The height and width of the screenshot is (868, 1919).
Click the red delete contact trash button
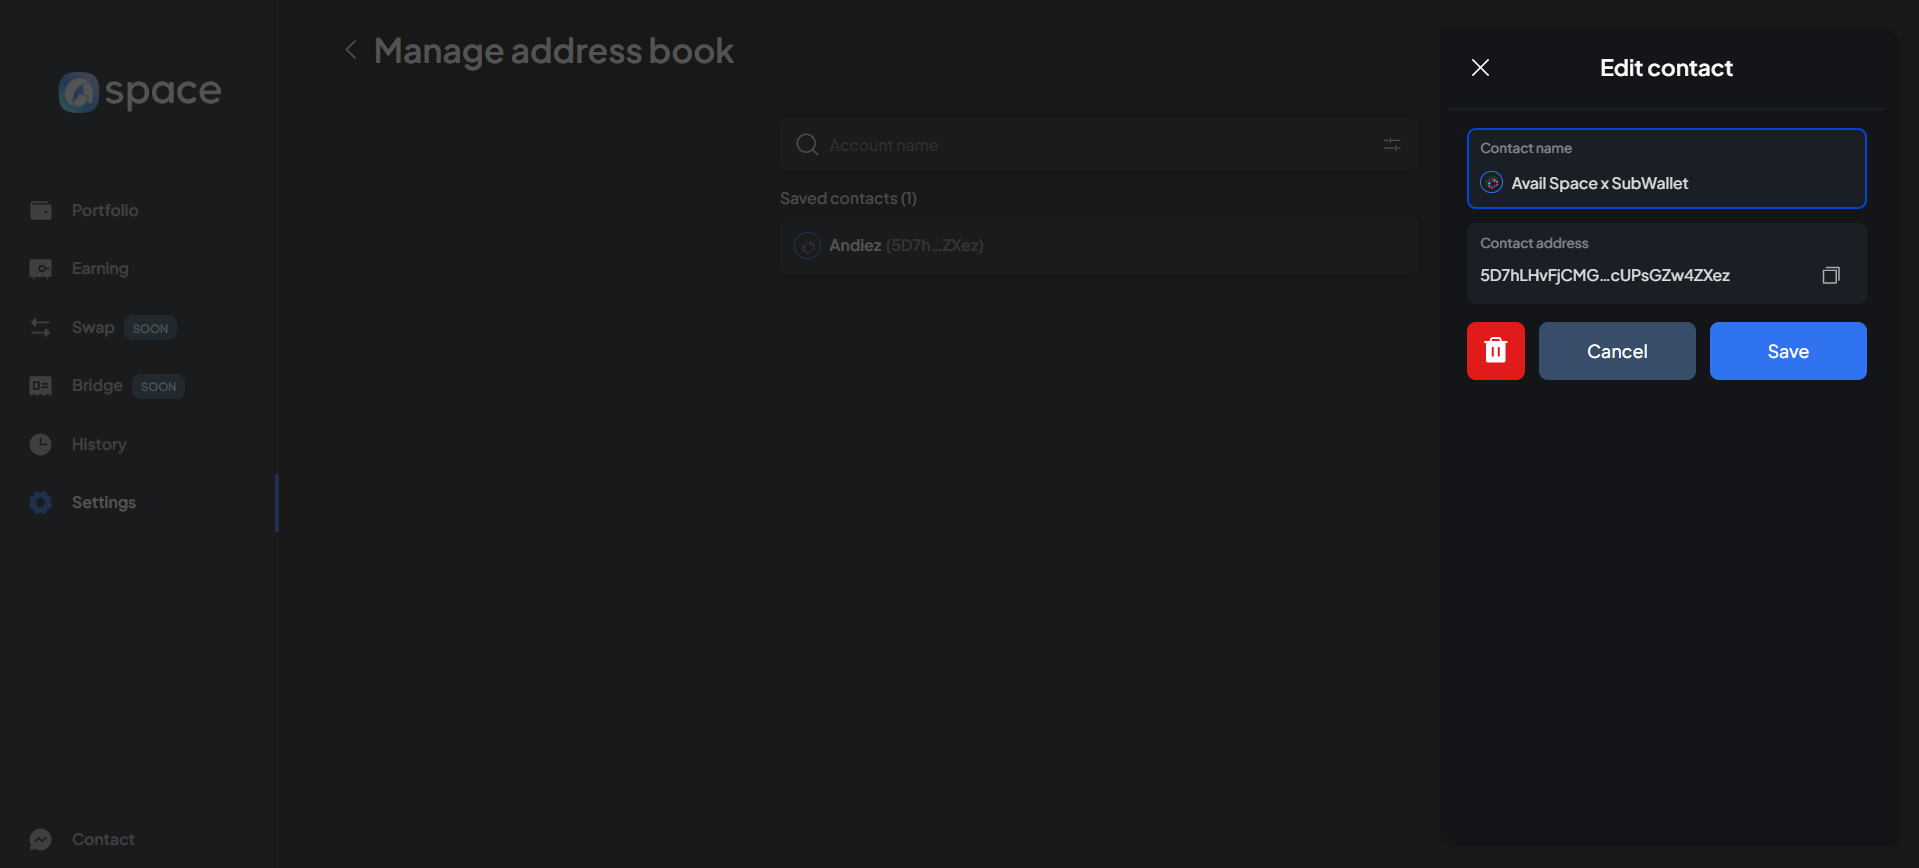pyautogui.click(x=1495, y=351)
